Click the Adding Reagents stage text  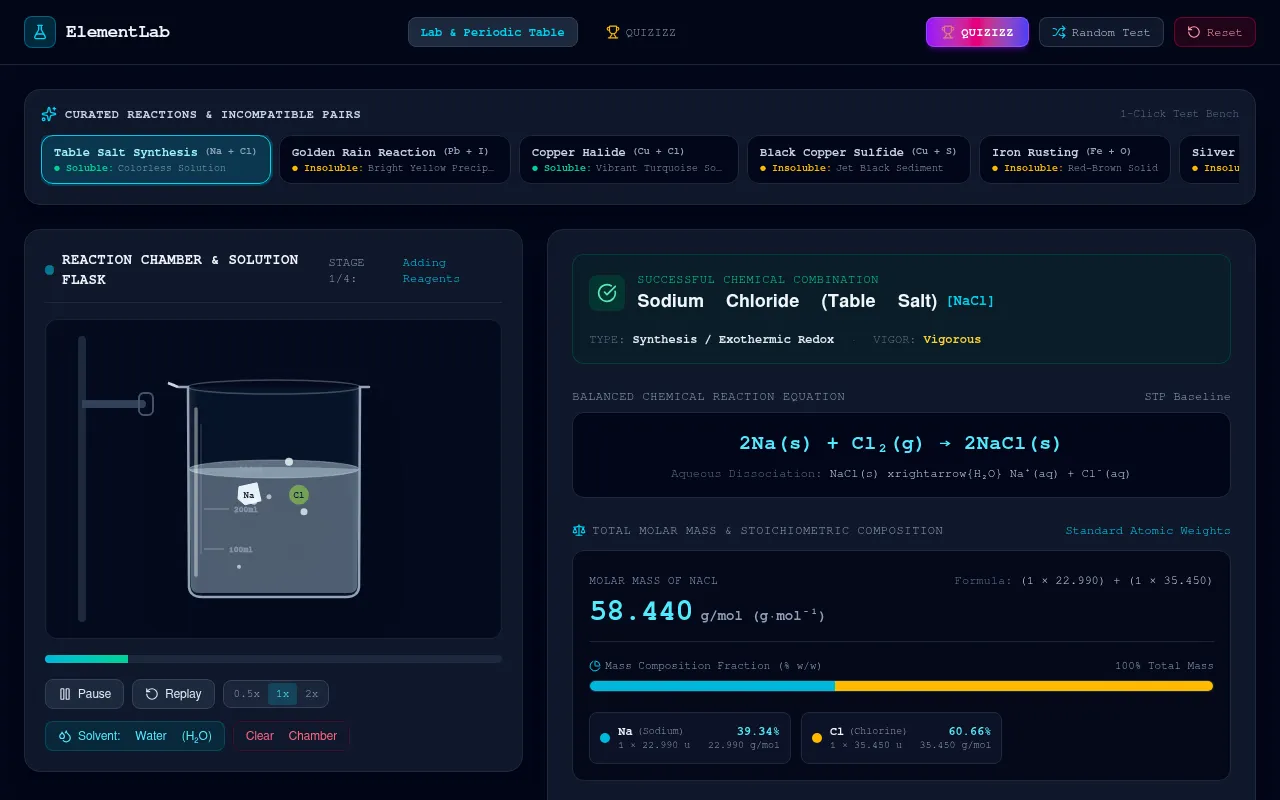pos(431,271)
